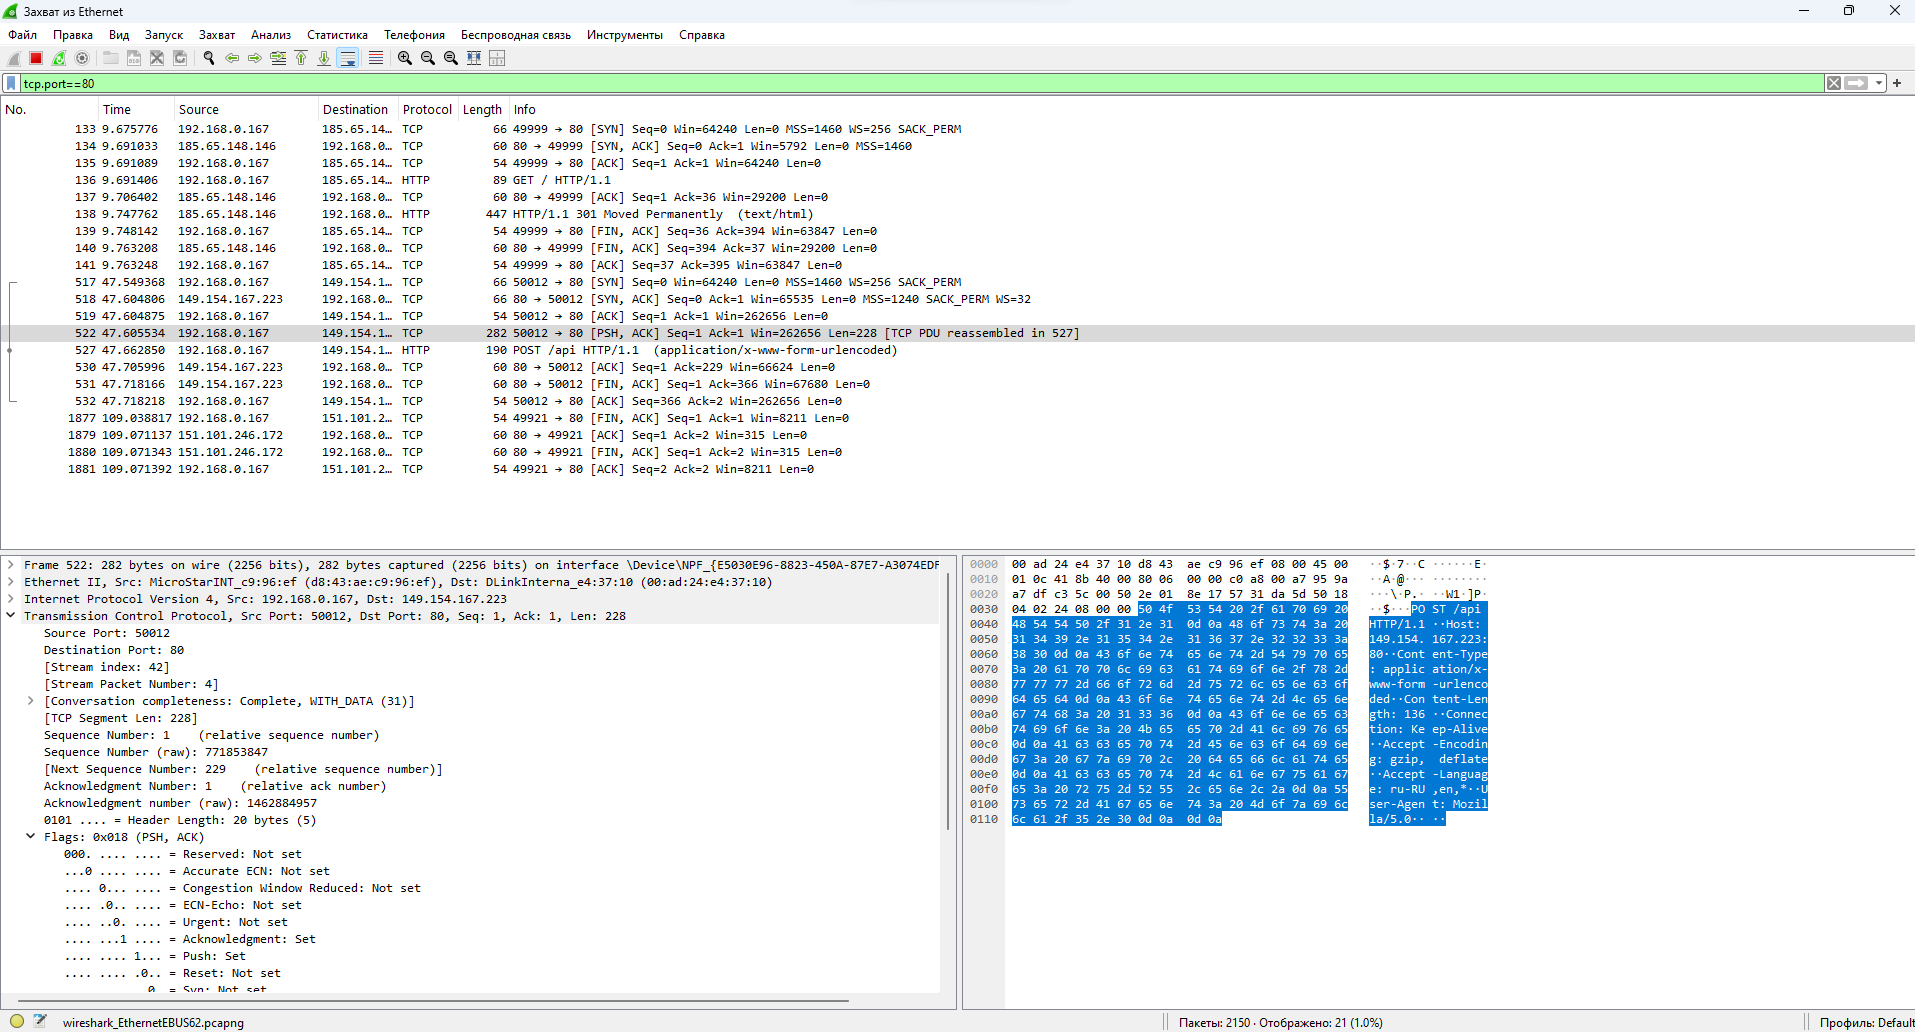Viewport: 1915px width, 1032px height.
Task: Open recent display filters dropdown
Action: 1879,83
